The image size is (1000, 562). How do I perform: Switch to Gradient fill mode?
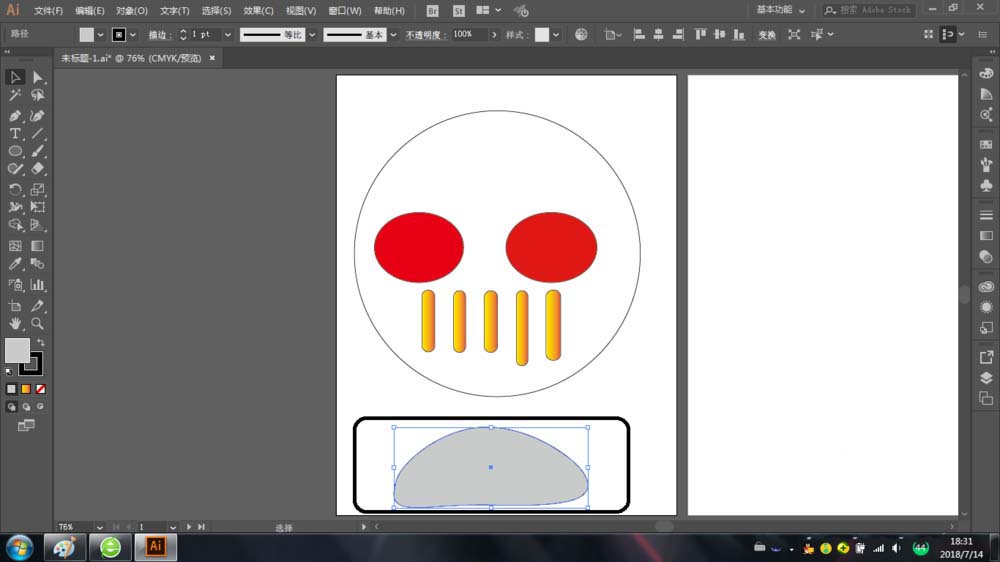coord(26,389)
